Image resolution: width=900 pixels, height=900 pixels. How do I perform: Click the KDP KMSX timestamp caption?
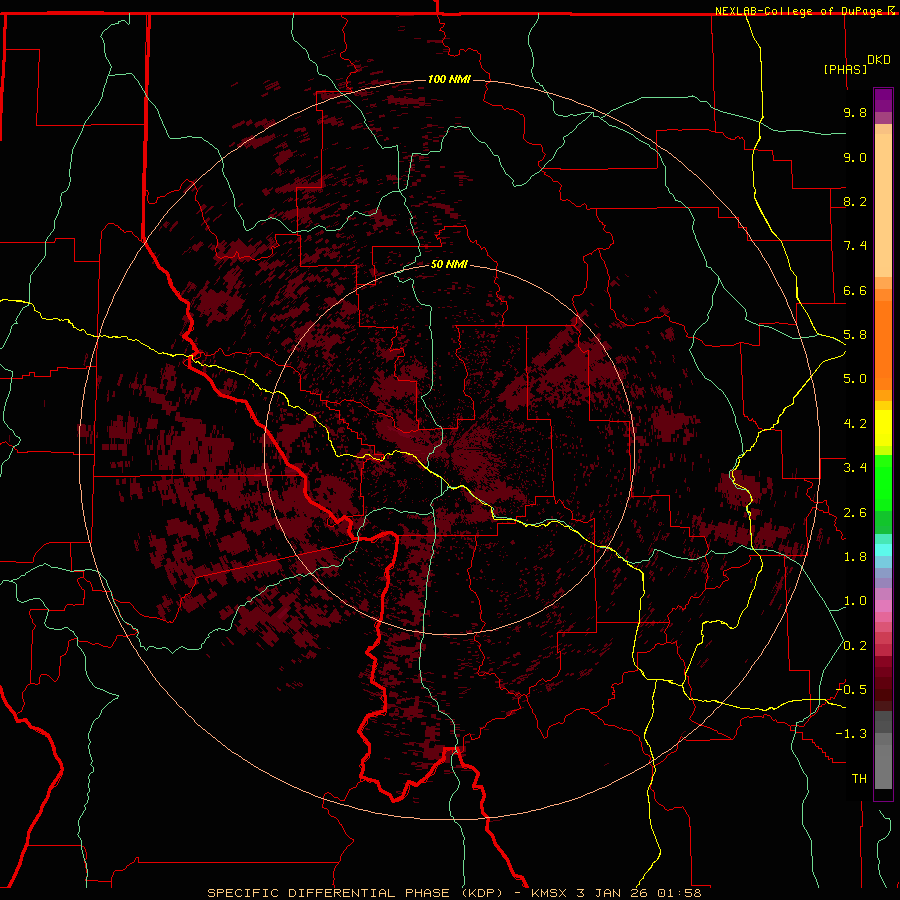(454, 893)
